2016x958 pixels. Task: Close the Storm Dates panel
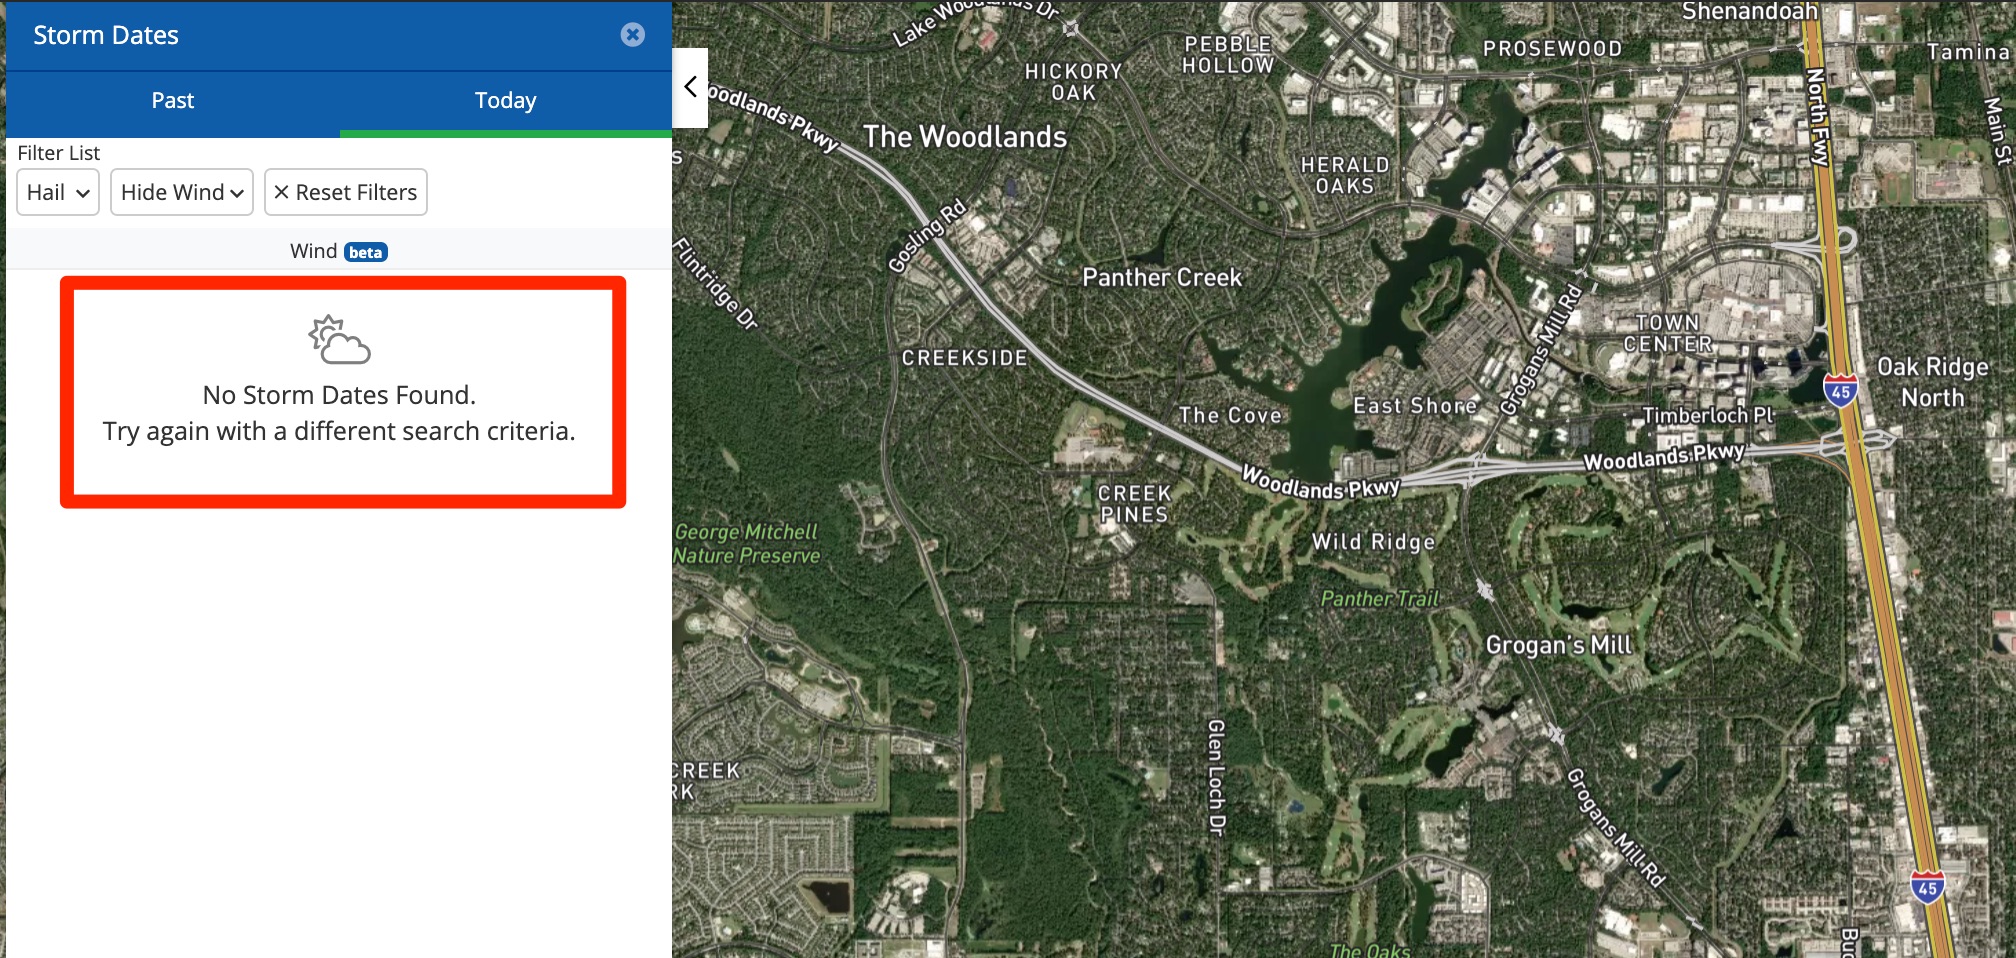pos(632,35)
